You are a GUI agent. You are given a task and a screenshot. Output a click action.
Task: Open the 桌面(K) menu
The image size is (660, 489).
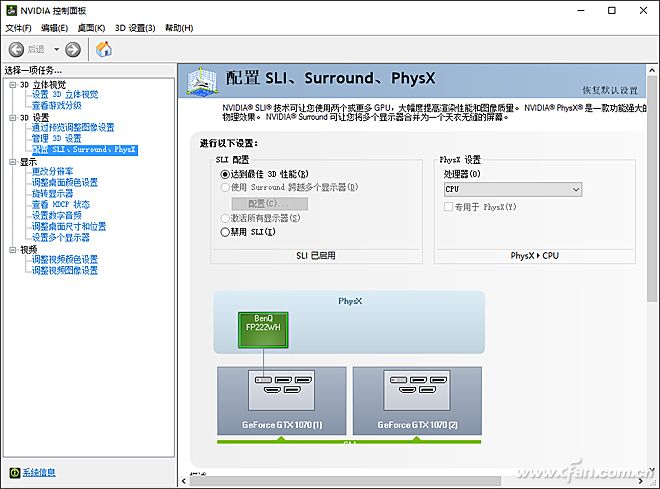91,28
